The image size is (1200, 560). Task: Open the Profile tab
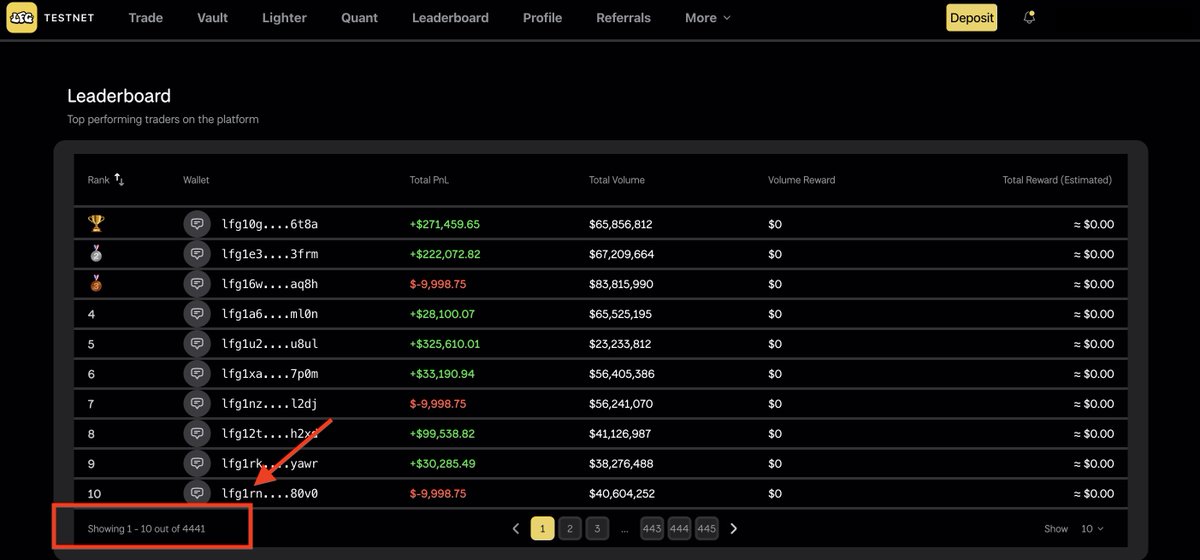pos(542,18)
